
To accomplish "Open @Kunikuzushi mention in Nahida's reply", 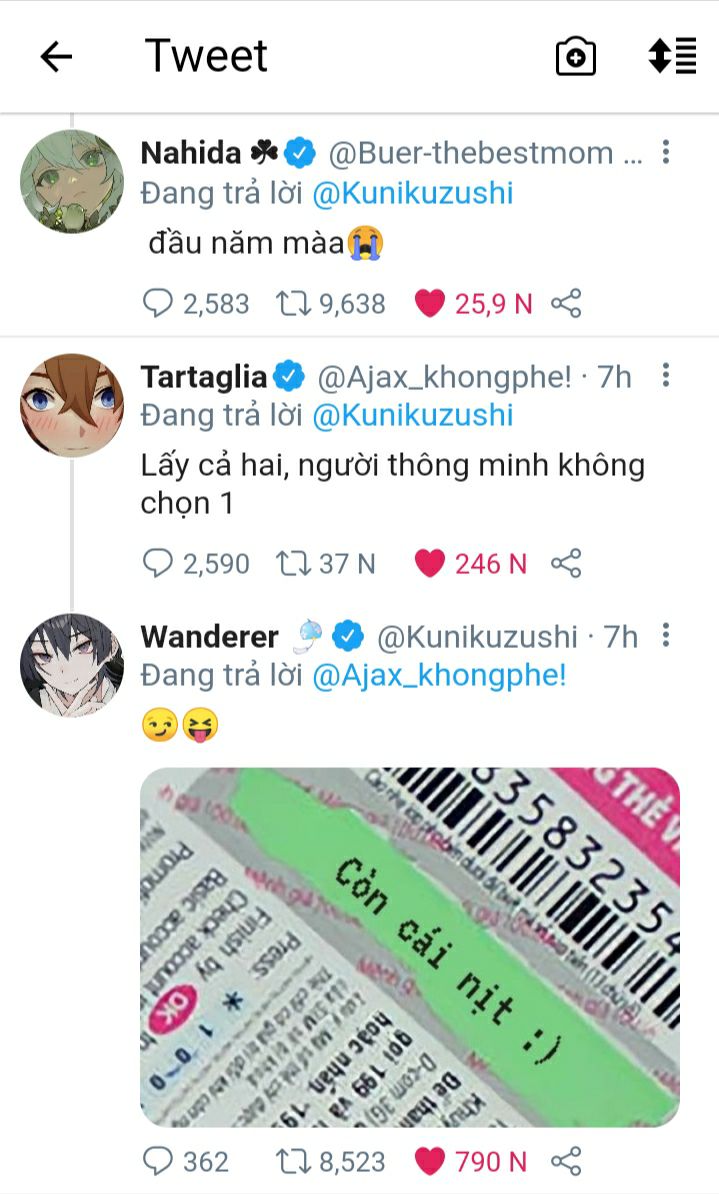I will point(413,193).
